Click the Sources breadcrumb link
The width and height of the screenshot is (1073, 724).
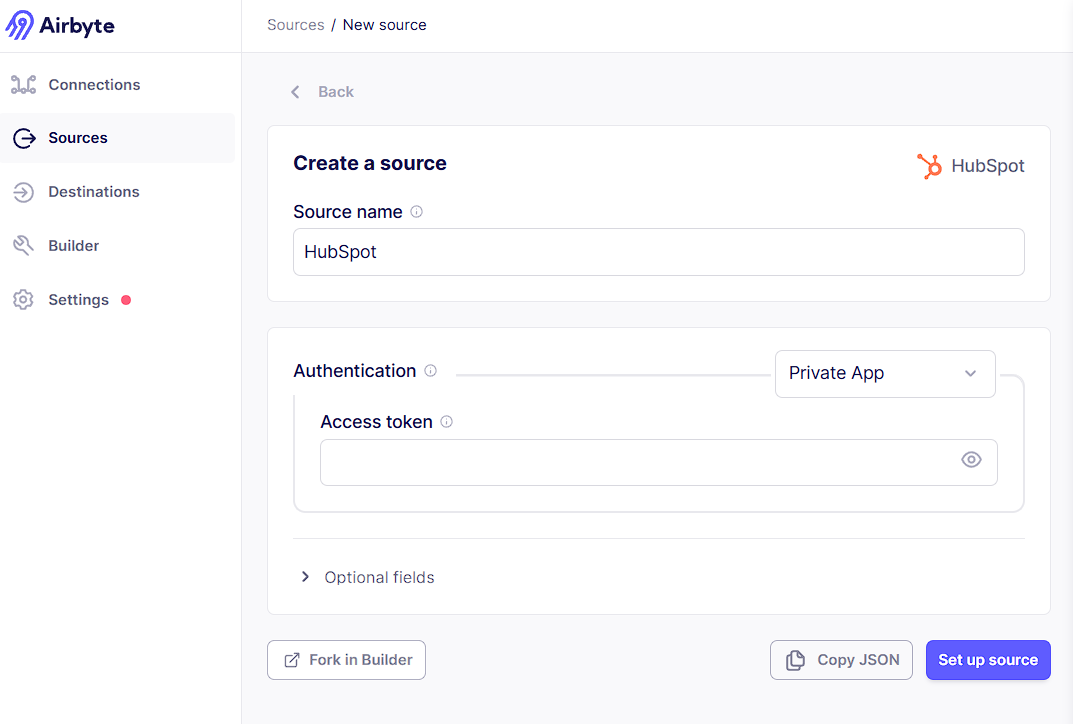pos(296,25)
